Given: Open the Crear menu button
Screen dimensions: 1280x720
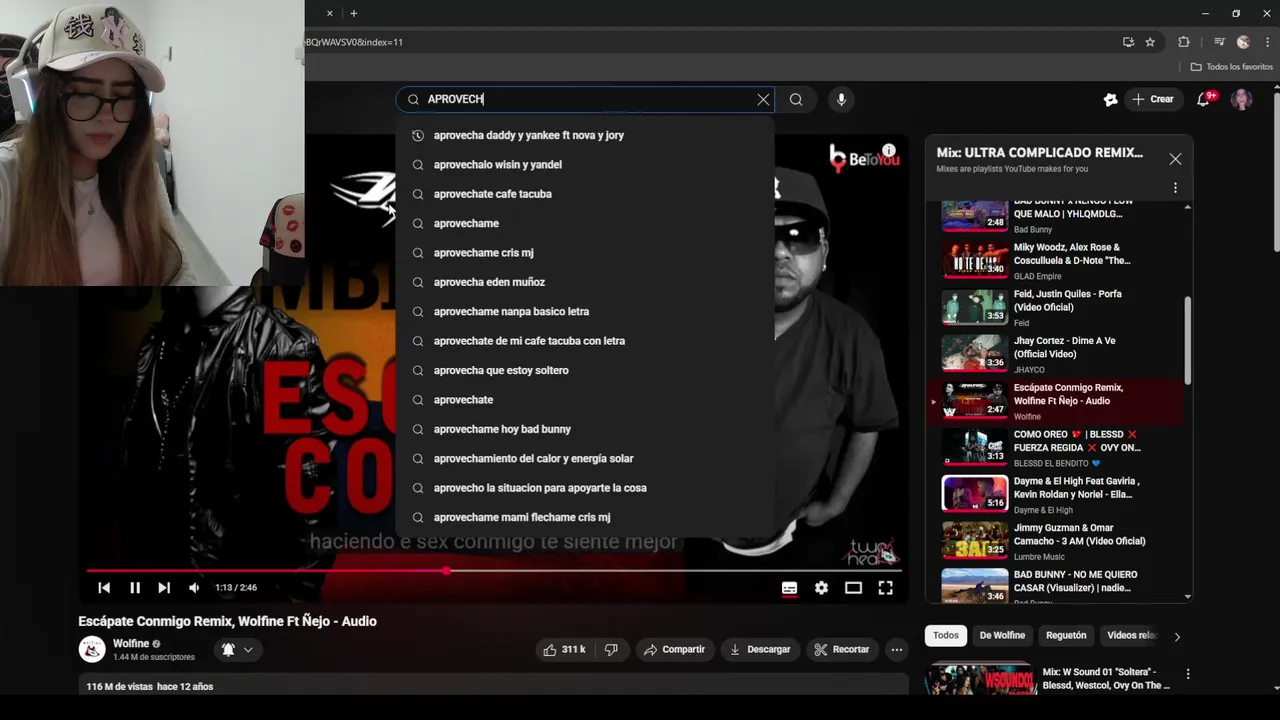Looking at the screenshot, I should pos(1153,99).
